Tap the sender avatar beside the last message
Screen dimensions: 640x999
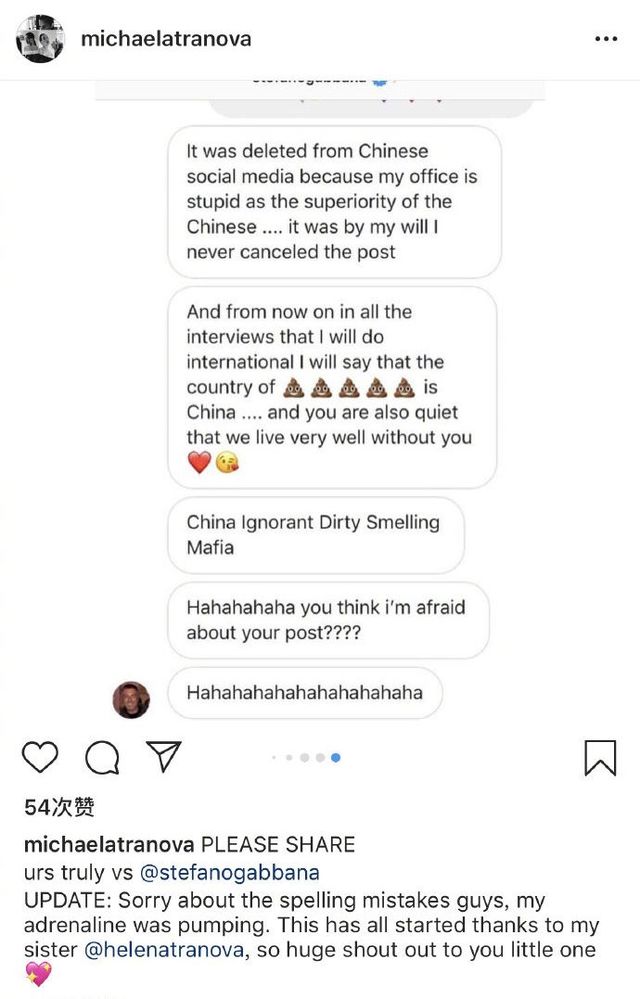click(131, 699)
